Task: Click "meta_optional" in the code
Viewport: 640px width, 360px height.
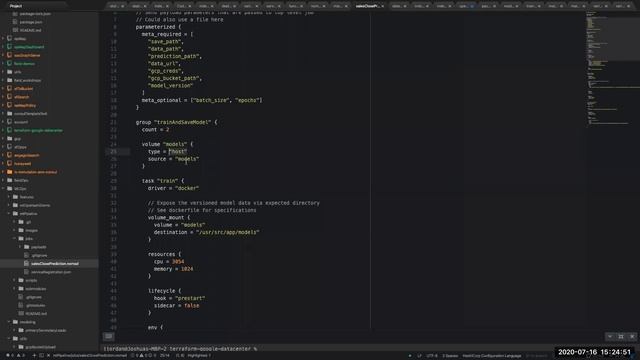Action: pos(161,100)
